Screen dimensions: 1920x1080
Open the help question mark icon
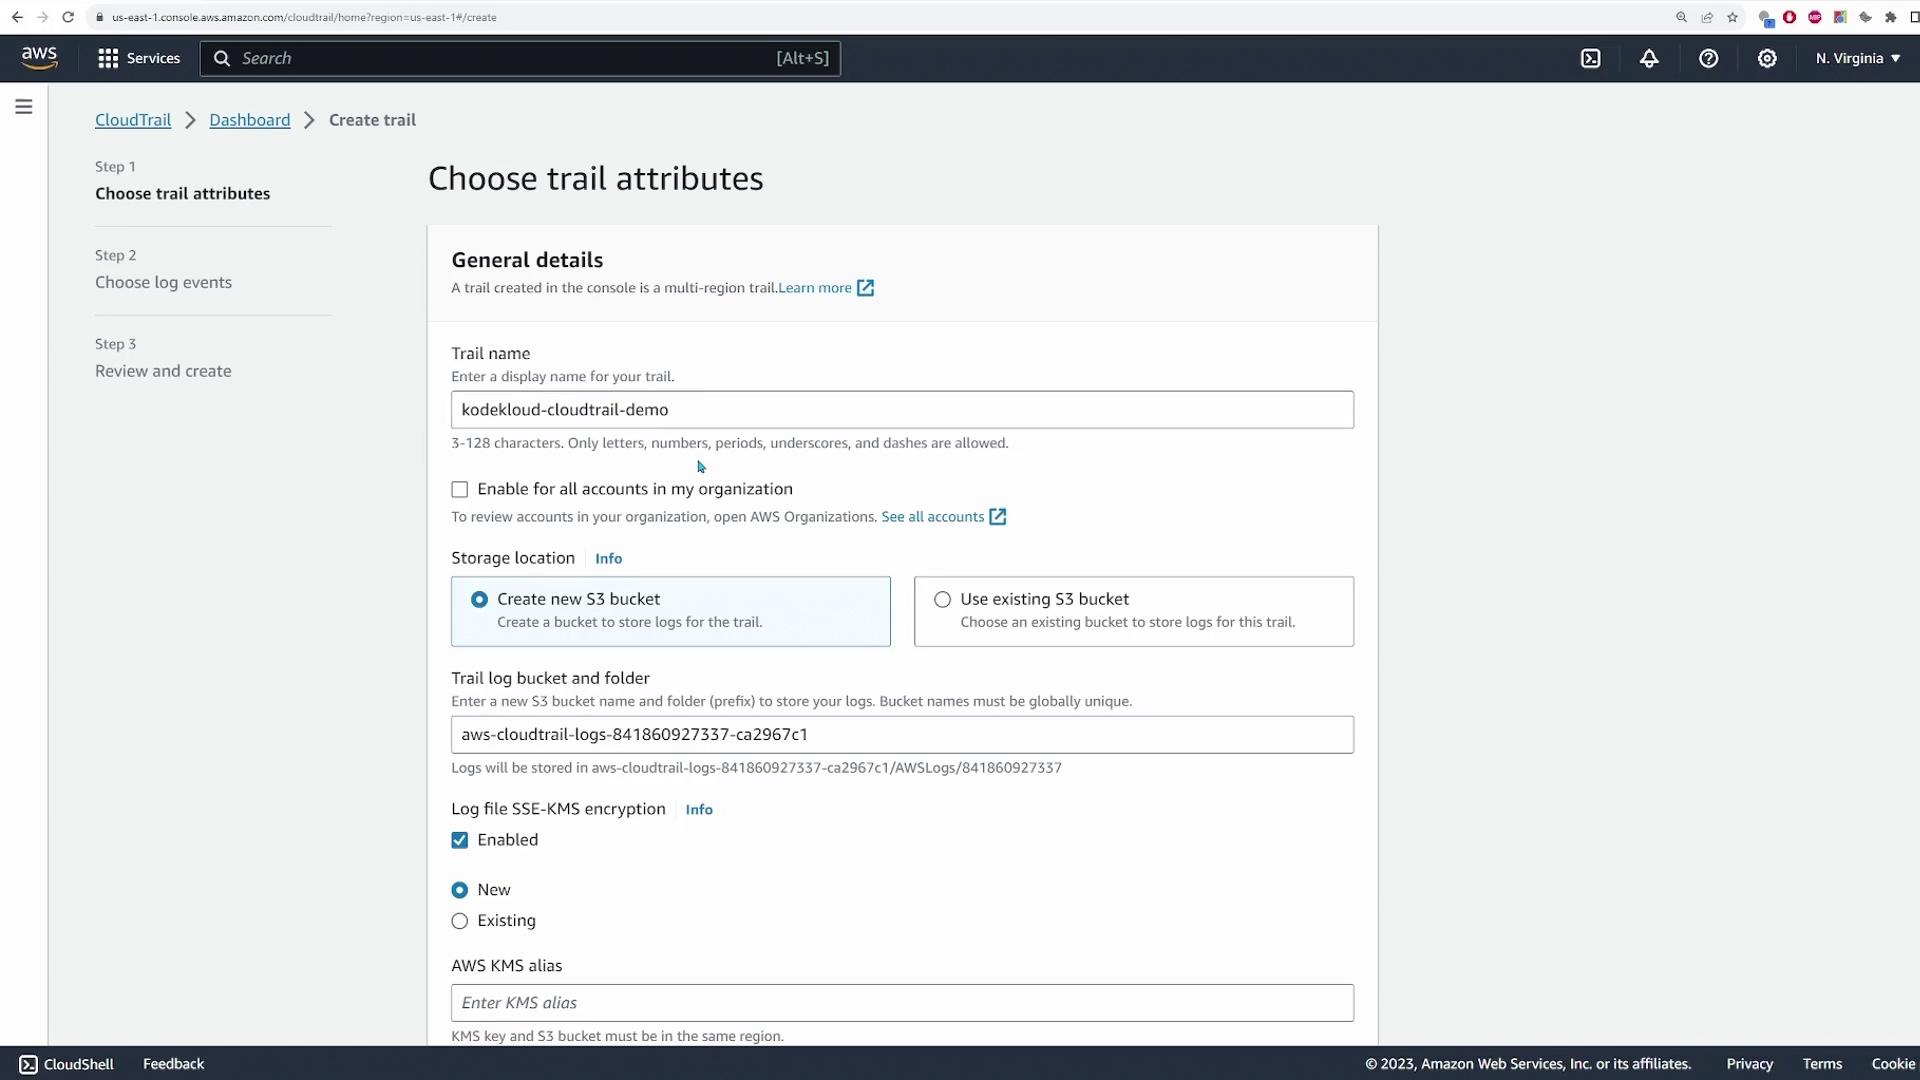point(1708,58)
